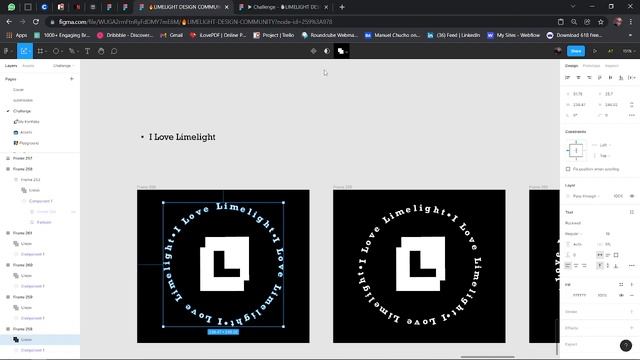
Task: Select the Cover page
Action: [x=18, y=90]
